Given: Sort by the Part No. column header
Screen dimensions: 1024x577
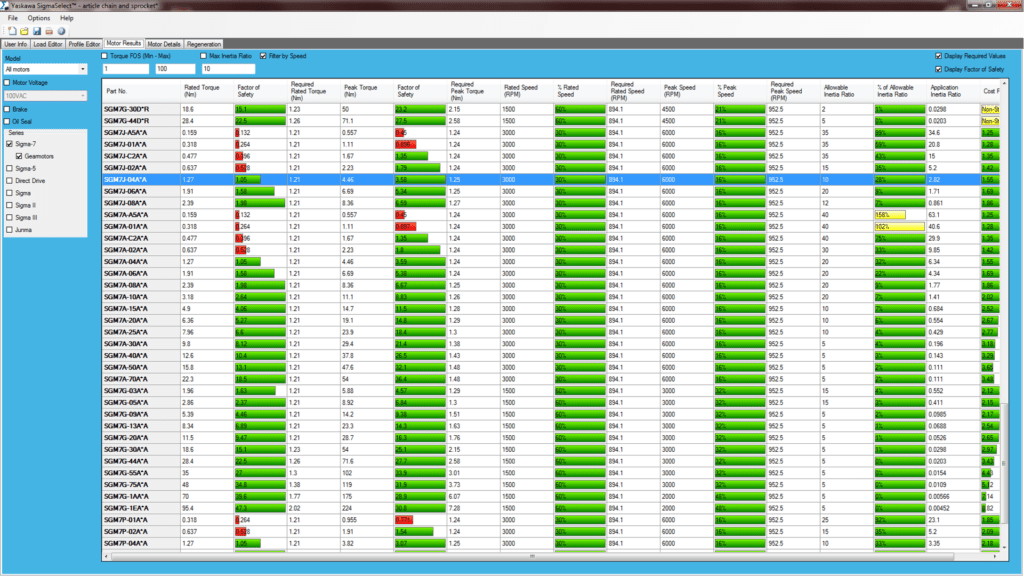Looking at the screenshot, I should pyautogui.click(x=141, y=91).
